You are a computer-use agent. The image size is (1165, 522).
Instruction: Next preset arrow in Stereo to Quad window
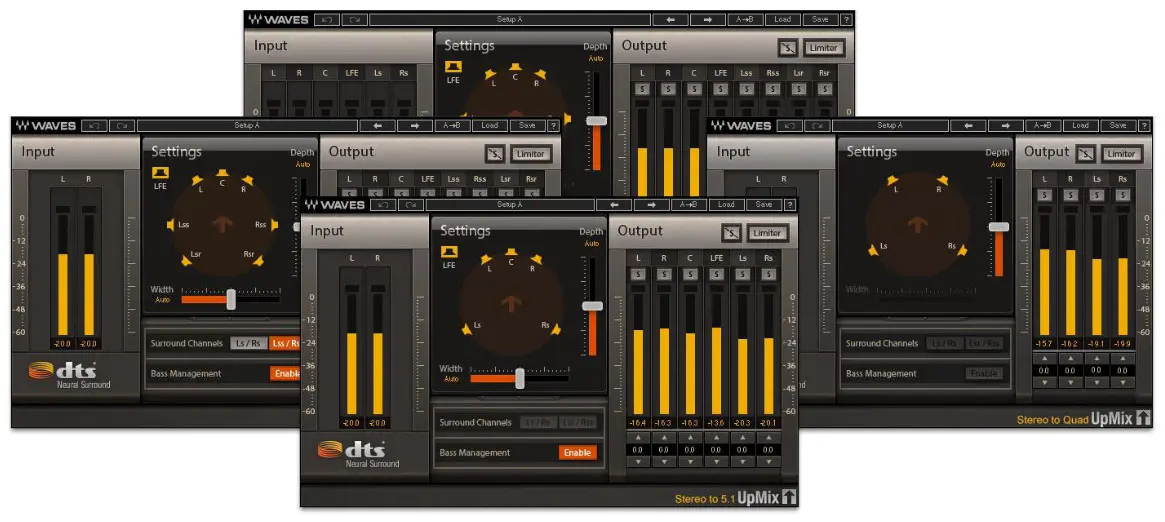tap(1006, 125)
